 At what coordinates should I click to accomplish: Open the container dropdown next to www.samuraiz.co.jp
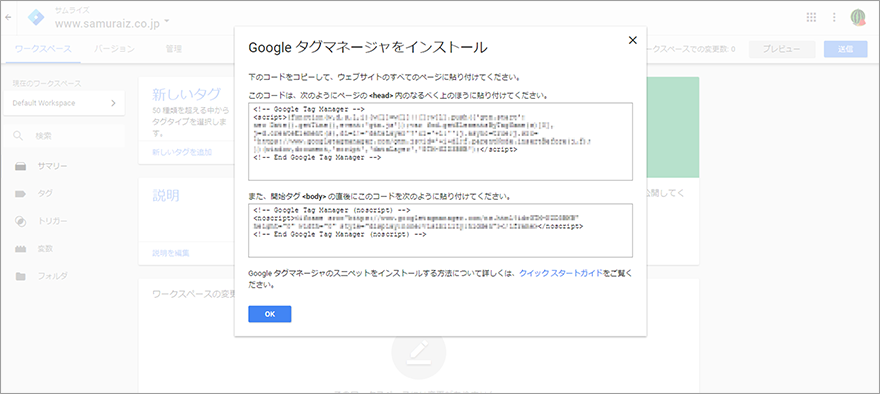(x=166, y=22)
